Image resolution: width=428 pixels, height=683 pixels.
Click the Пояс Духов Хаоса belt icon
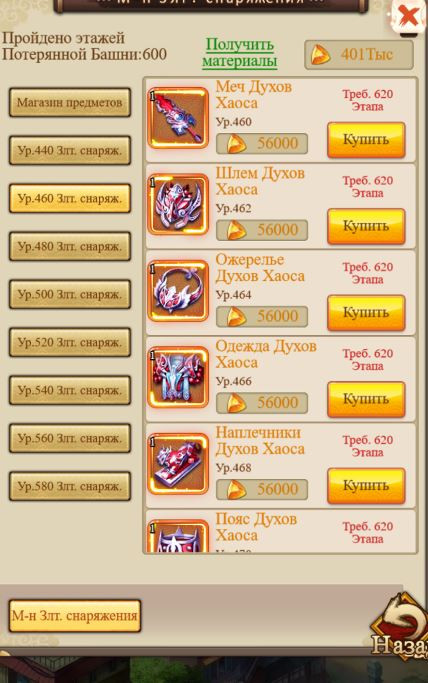[x=178, y=536]
